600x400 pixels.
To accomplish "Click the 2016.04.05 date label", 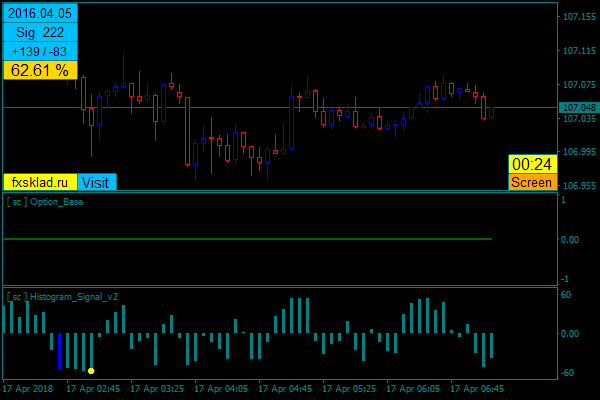I will pyautogui.click(x=40, y=13).
